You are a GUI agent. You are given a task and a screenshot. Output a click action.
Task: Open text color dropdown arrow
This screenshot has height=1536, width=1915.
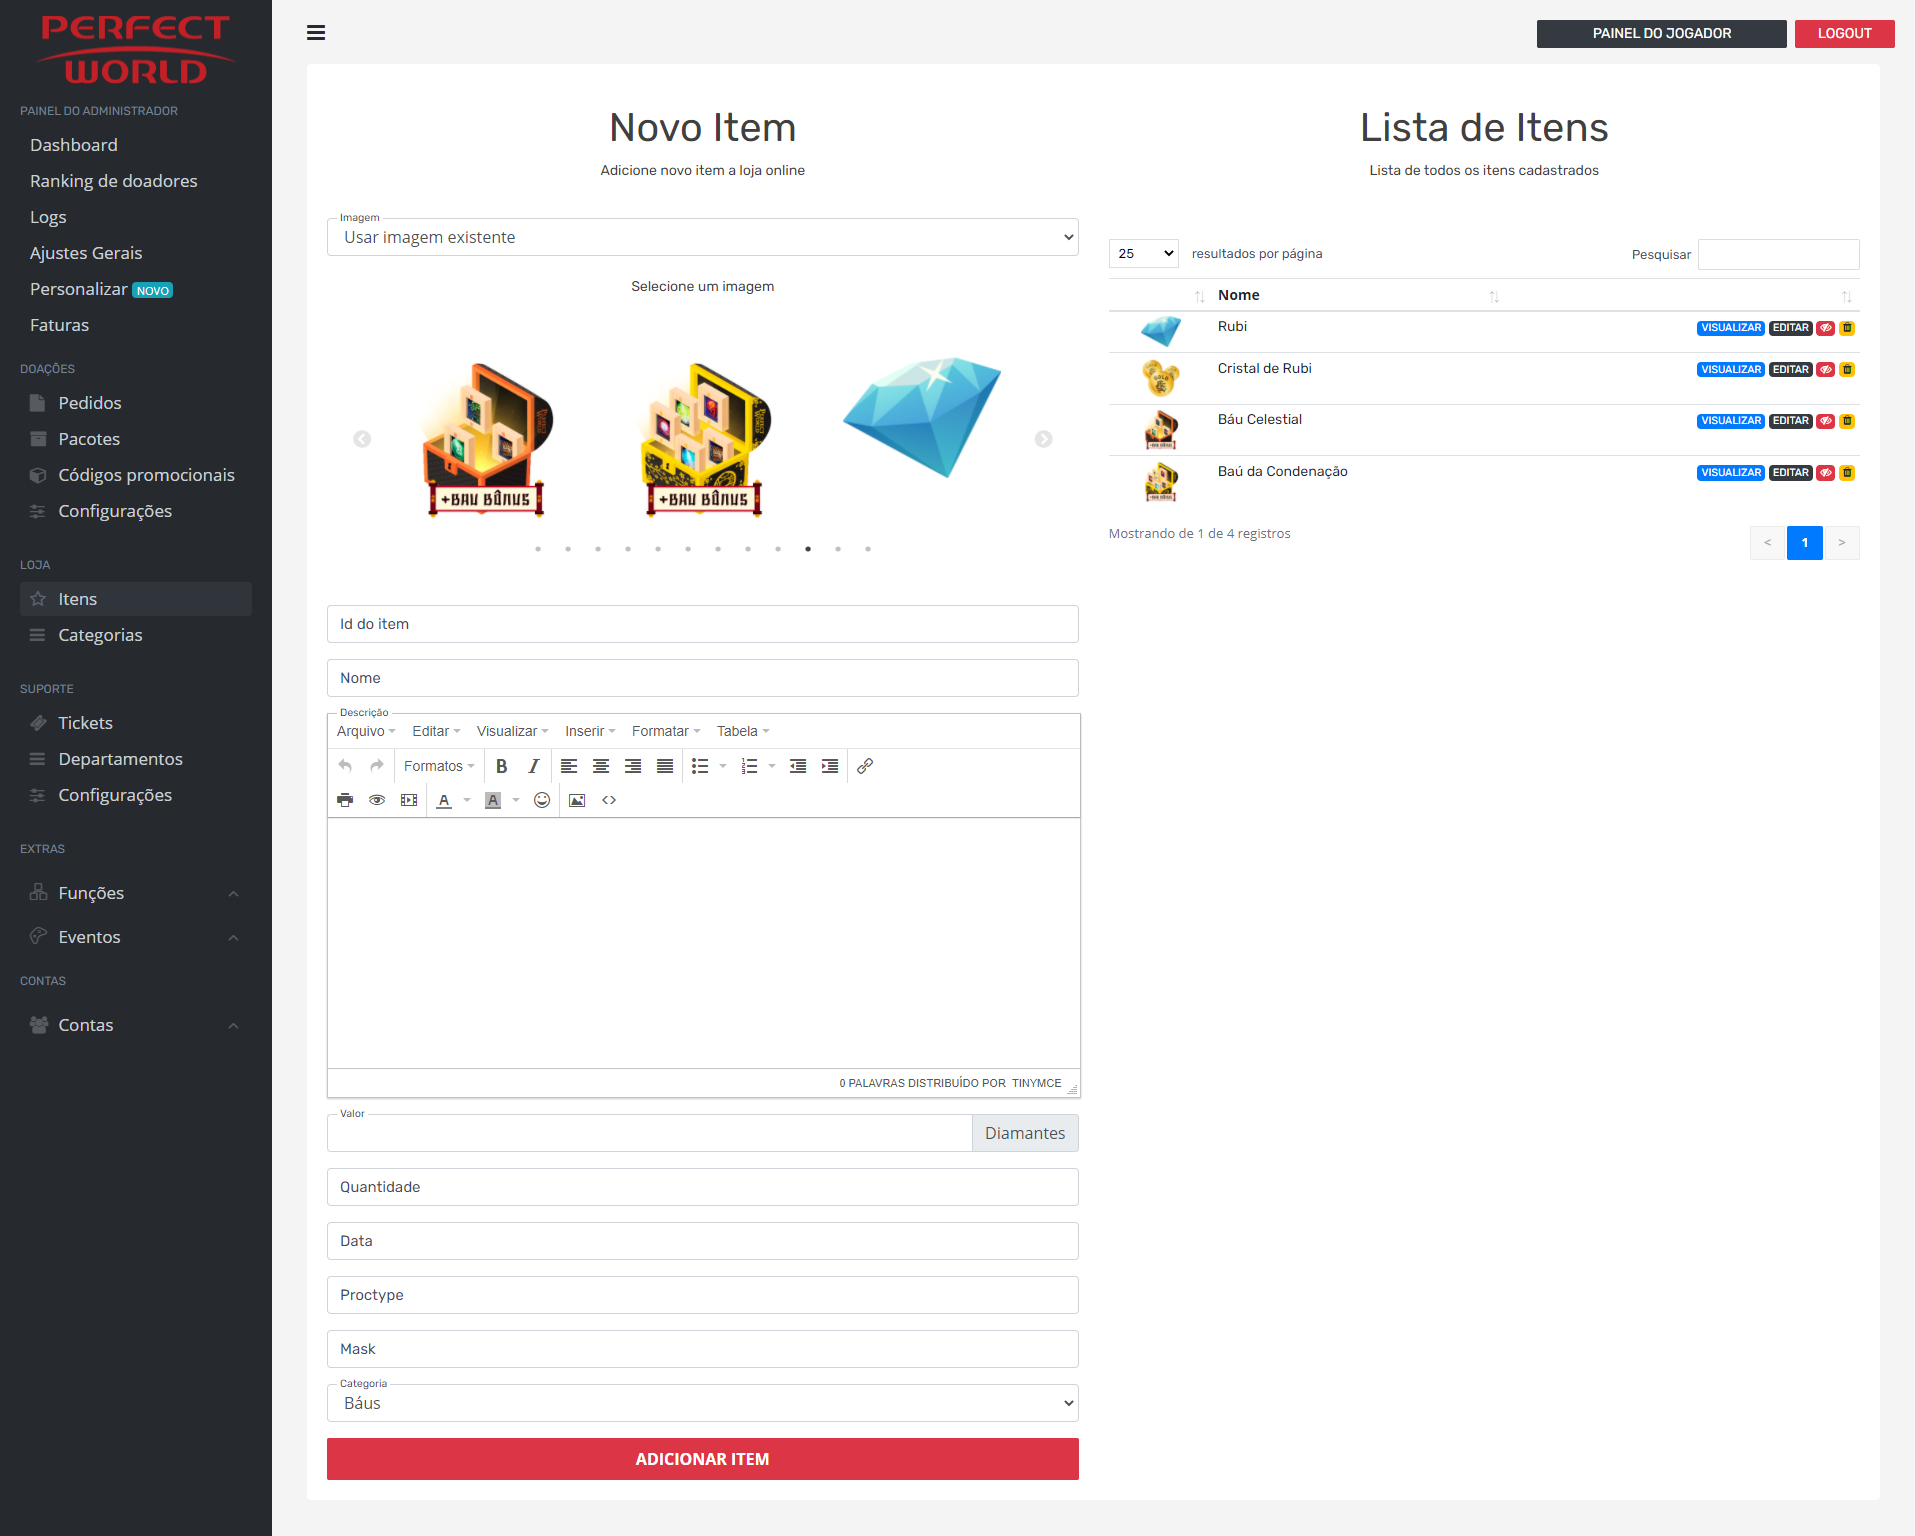click(467, 800)
